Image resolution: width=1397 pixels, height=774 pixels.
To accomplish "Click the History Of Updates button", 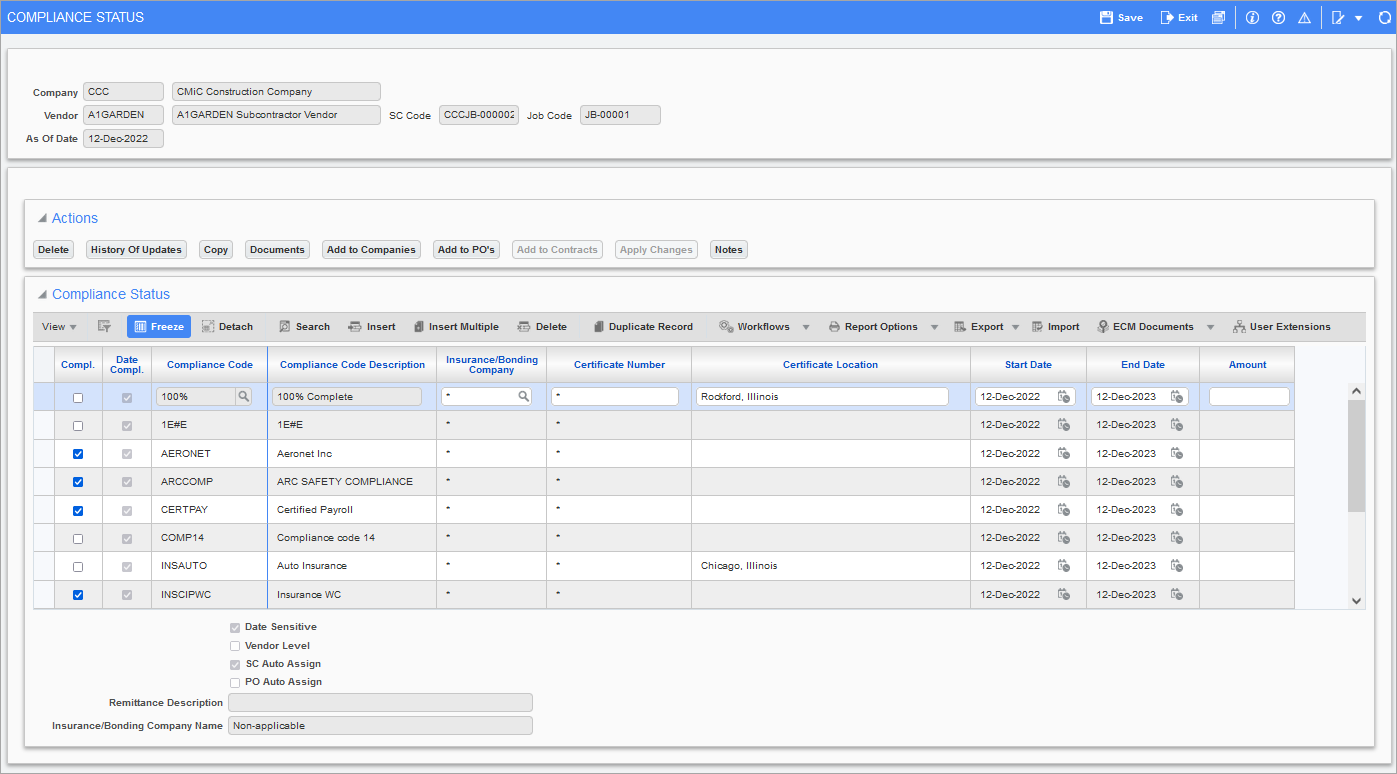I will tap(136, 249).
